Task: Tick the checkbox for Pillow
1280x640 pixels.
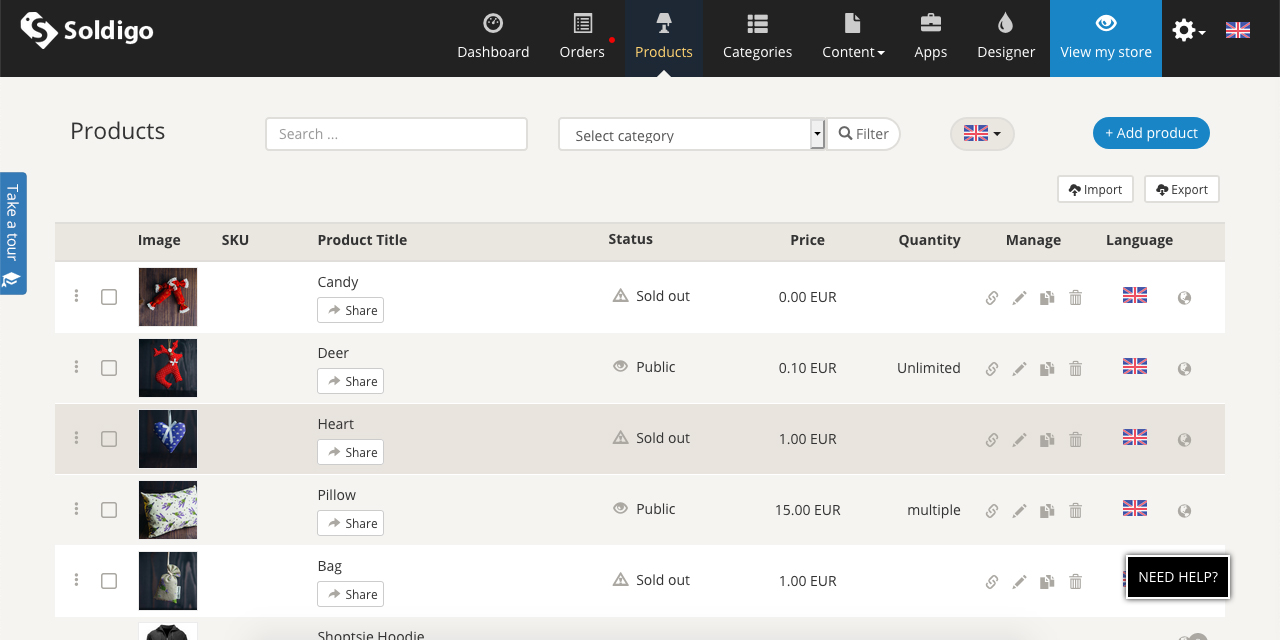Action: (x=109, y=510)
